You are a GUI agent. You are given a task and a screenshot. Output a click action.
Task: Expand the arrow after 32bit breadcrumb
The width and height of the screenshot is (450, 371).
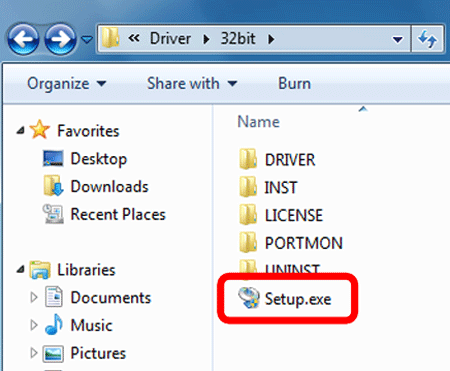click(x=272, y=39)
